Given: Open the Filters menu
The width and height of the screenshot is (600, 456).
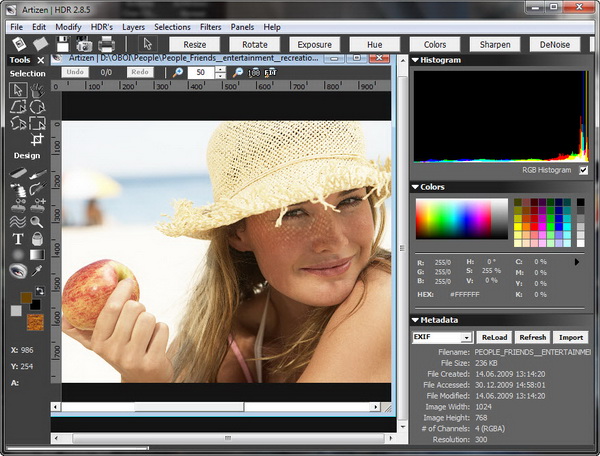Looking at the screenshot, I should point(210,26).
